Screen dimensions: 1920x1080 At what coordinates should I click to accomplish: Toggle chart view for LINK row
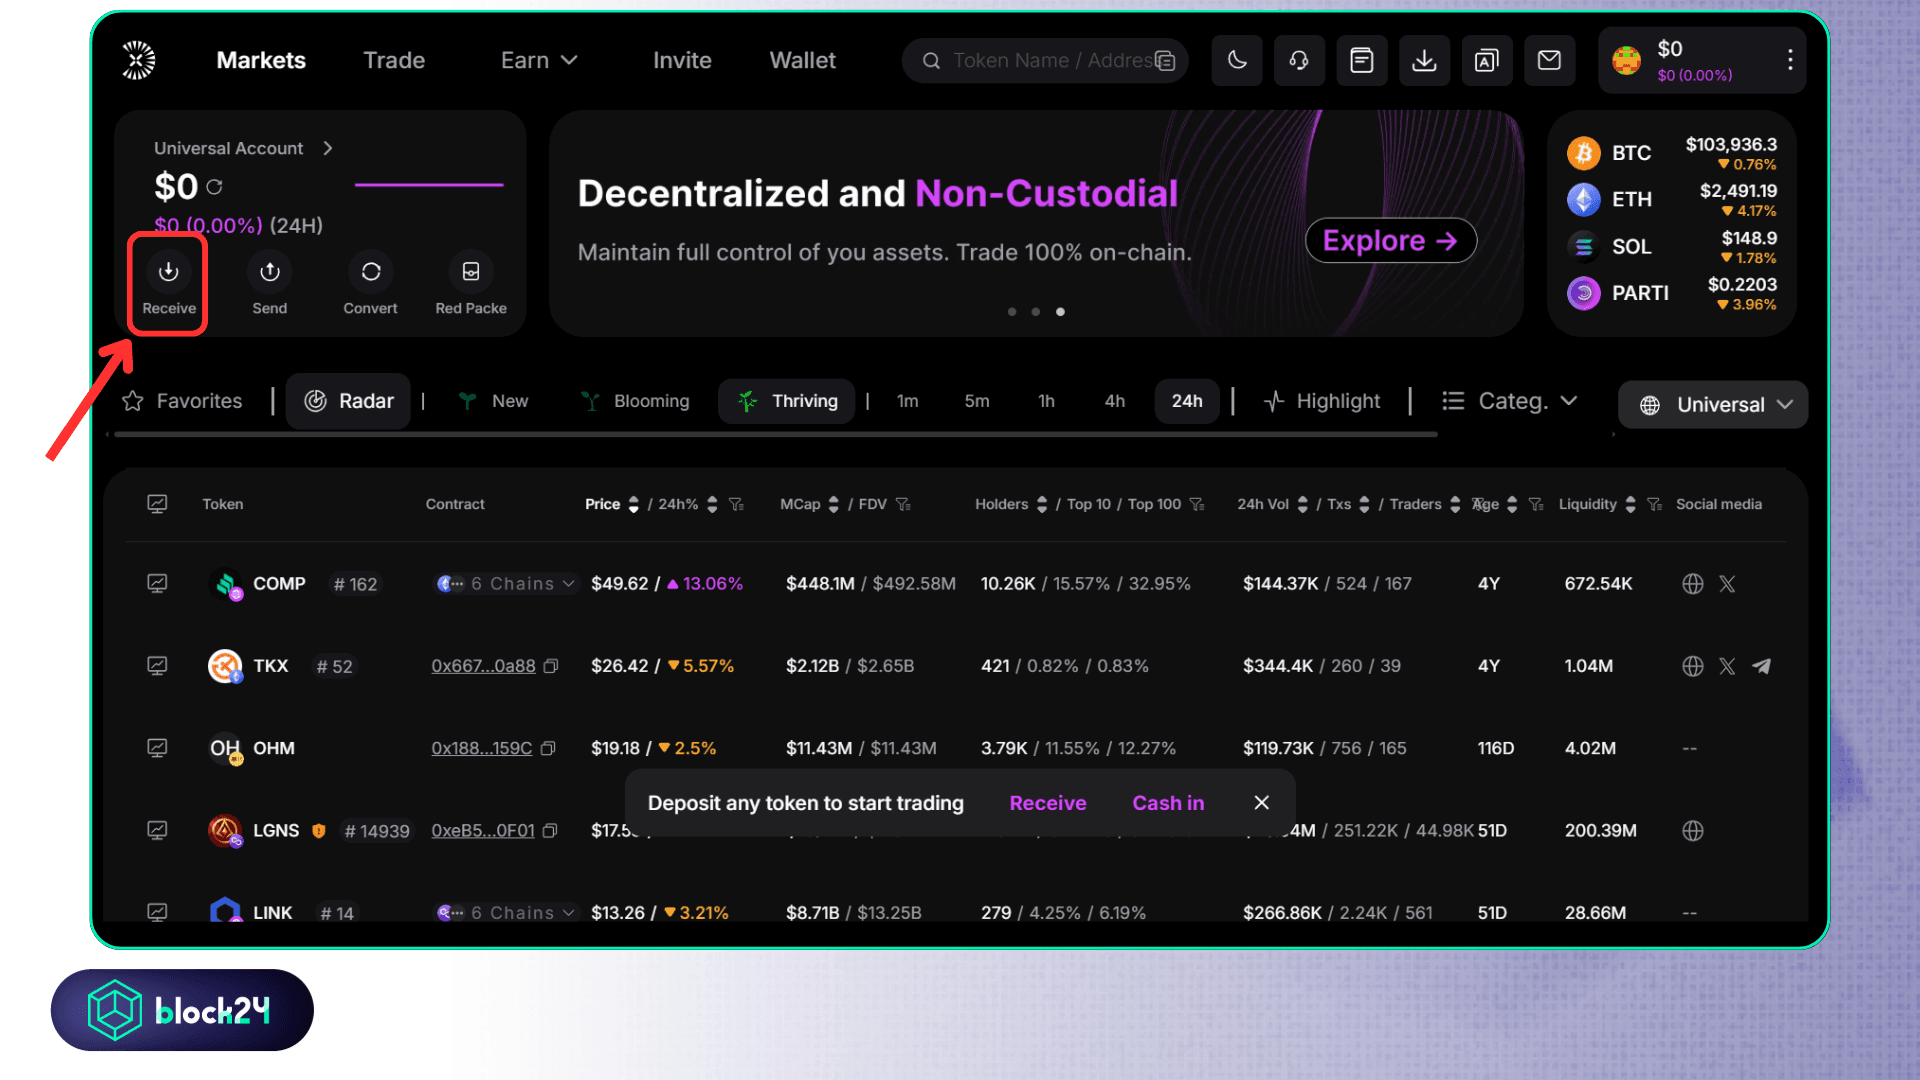[x=157, y=911]
